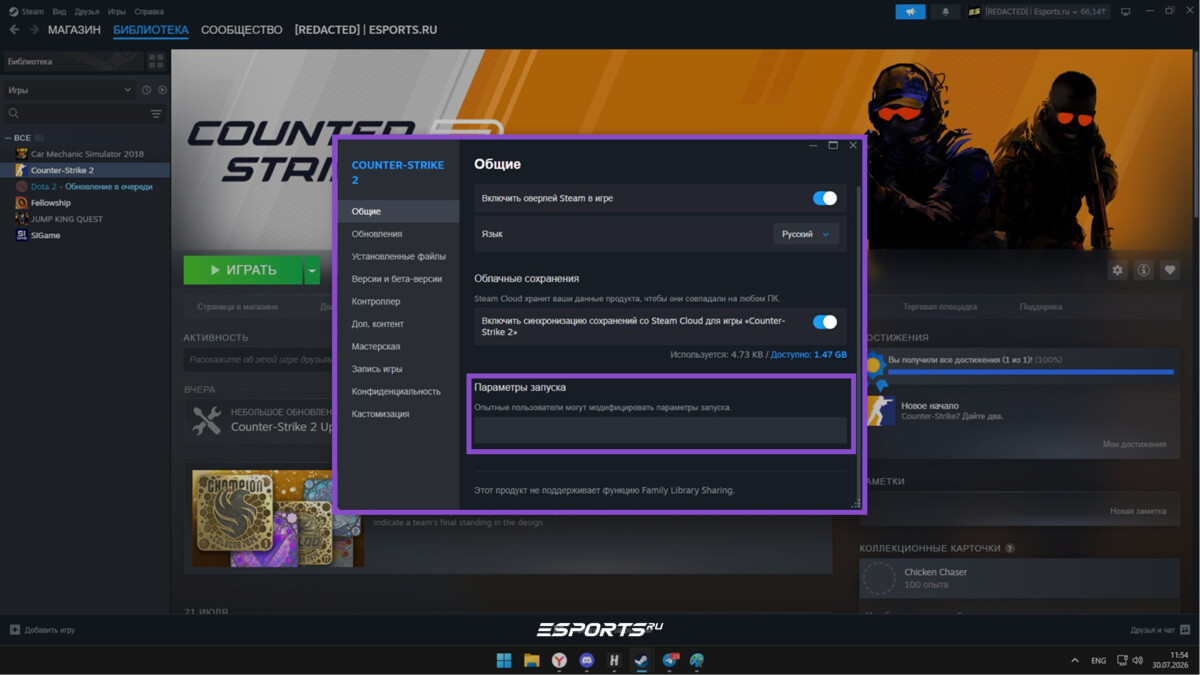Open the notifications bell
This screenshot has width=1200, height=675.
click(945, 12)
